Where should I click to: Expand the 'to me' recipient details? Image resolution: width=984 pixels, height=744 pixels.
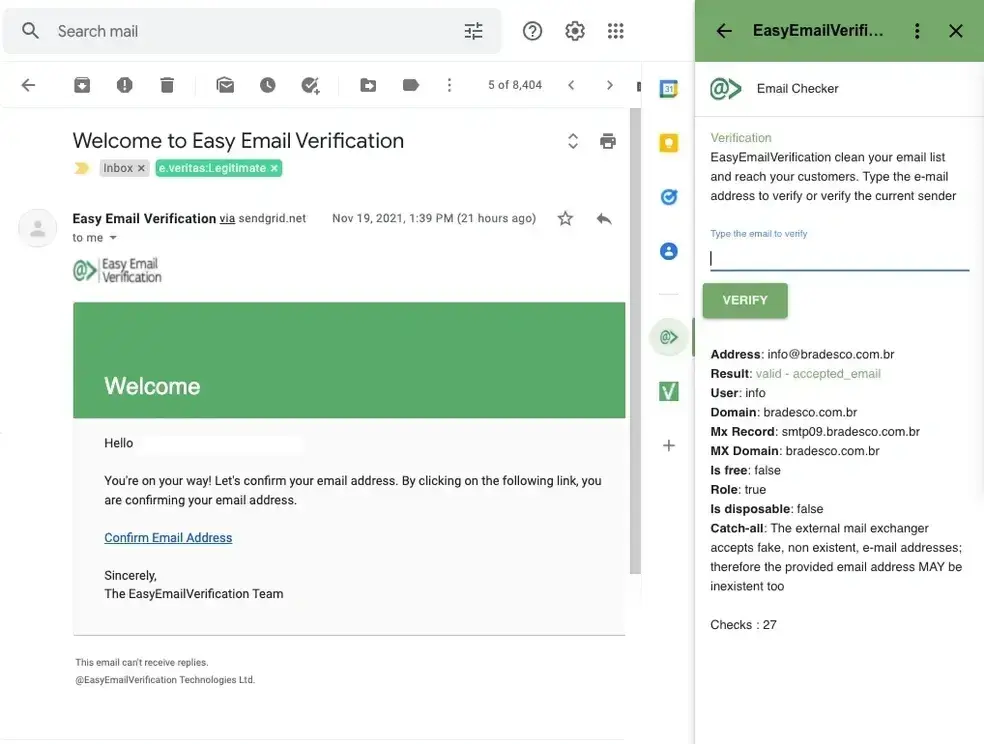[113, 238]
